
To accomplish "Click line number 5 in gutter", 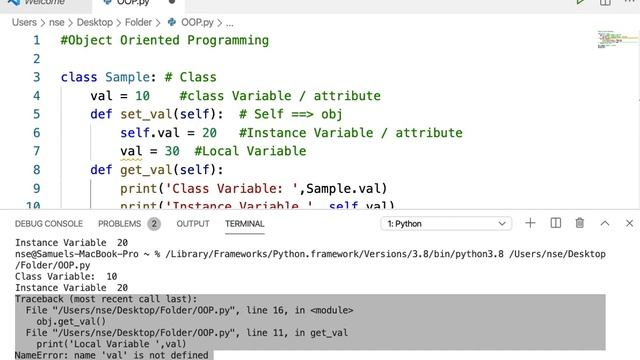I will coord(37,114).
